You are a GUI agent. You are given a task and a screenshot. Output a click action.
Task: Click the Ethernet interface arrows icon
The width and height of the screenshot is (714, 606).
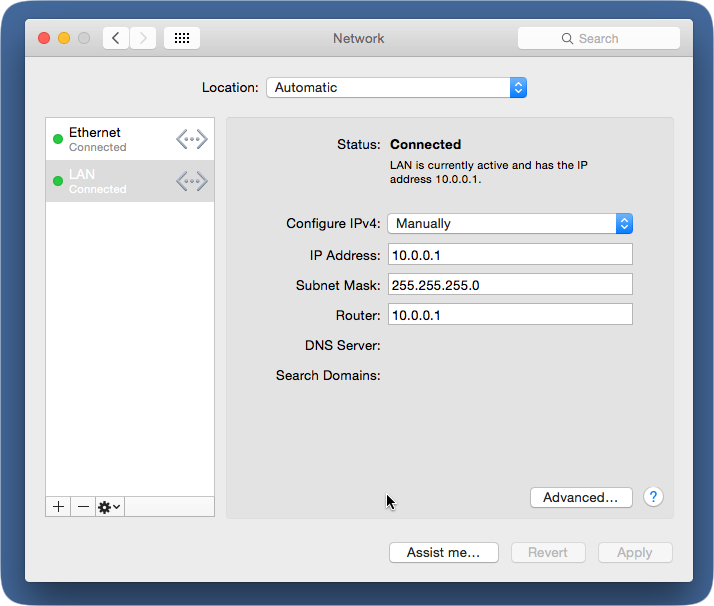tap(192, 139)
